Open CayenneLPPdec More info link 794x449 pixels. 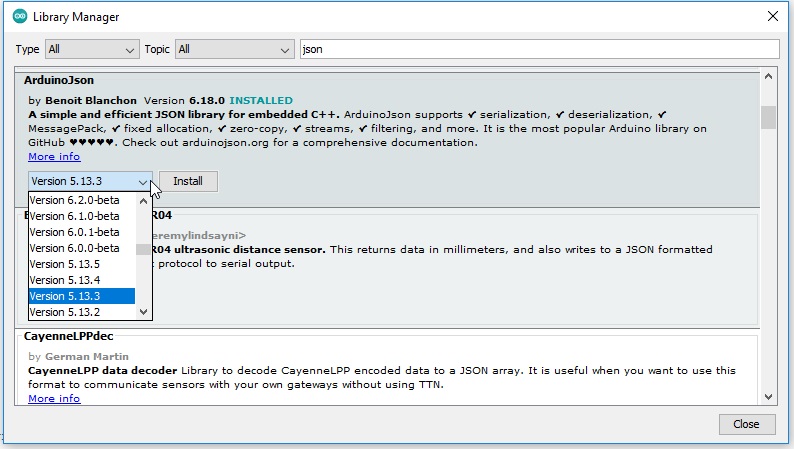[x=54, y=398]
